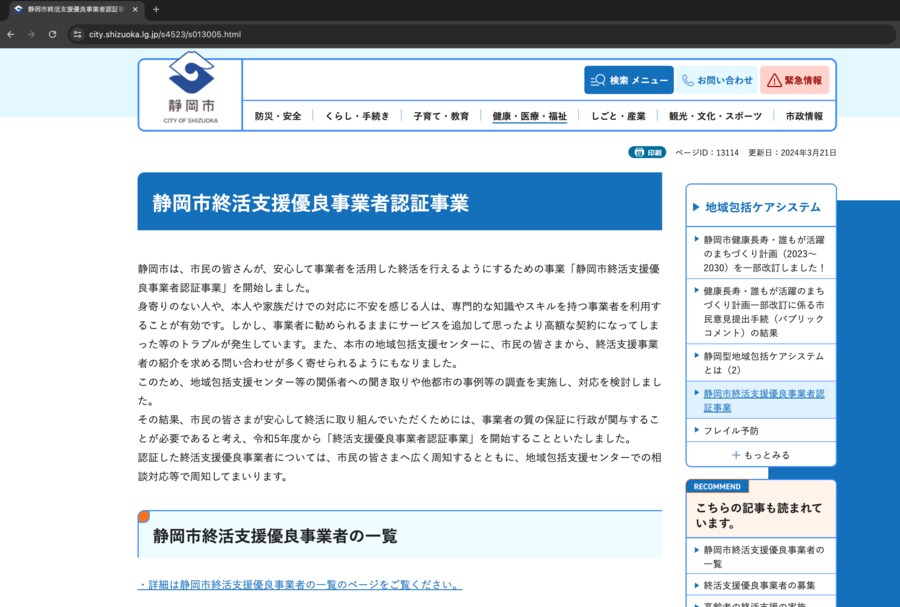Open フレイル予防 sidebar link
The width and height of the screenshot is (900, 607).
pyautogui.click(x=731, y=431)
